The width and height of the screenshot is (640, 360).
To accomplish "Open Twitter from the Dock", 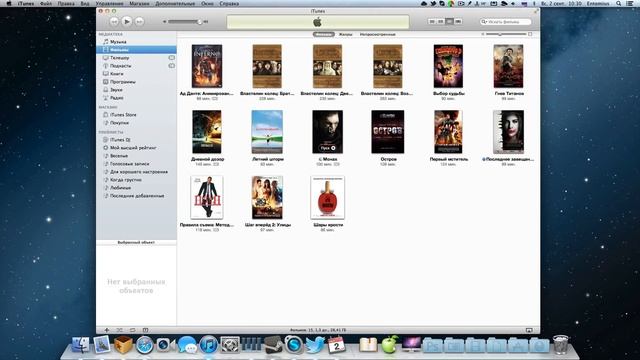I will [x=315, y=345].
